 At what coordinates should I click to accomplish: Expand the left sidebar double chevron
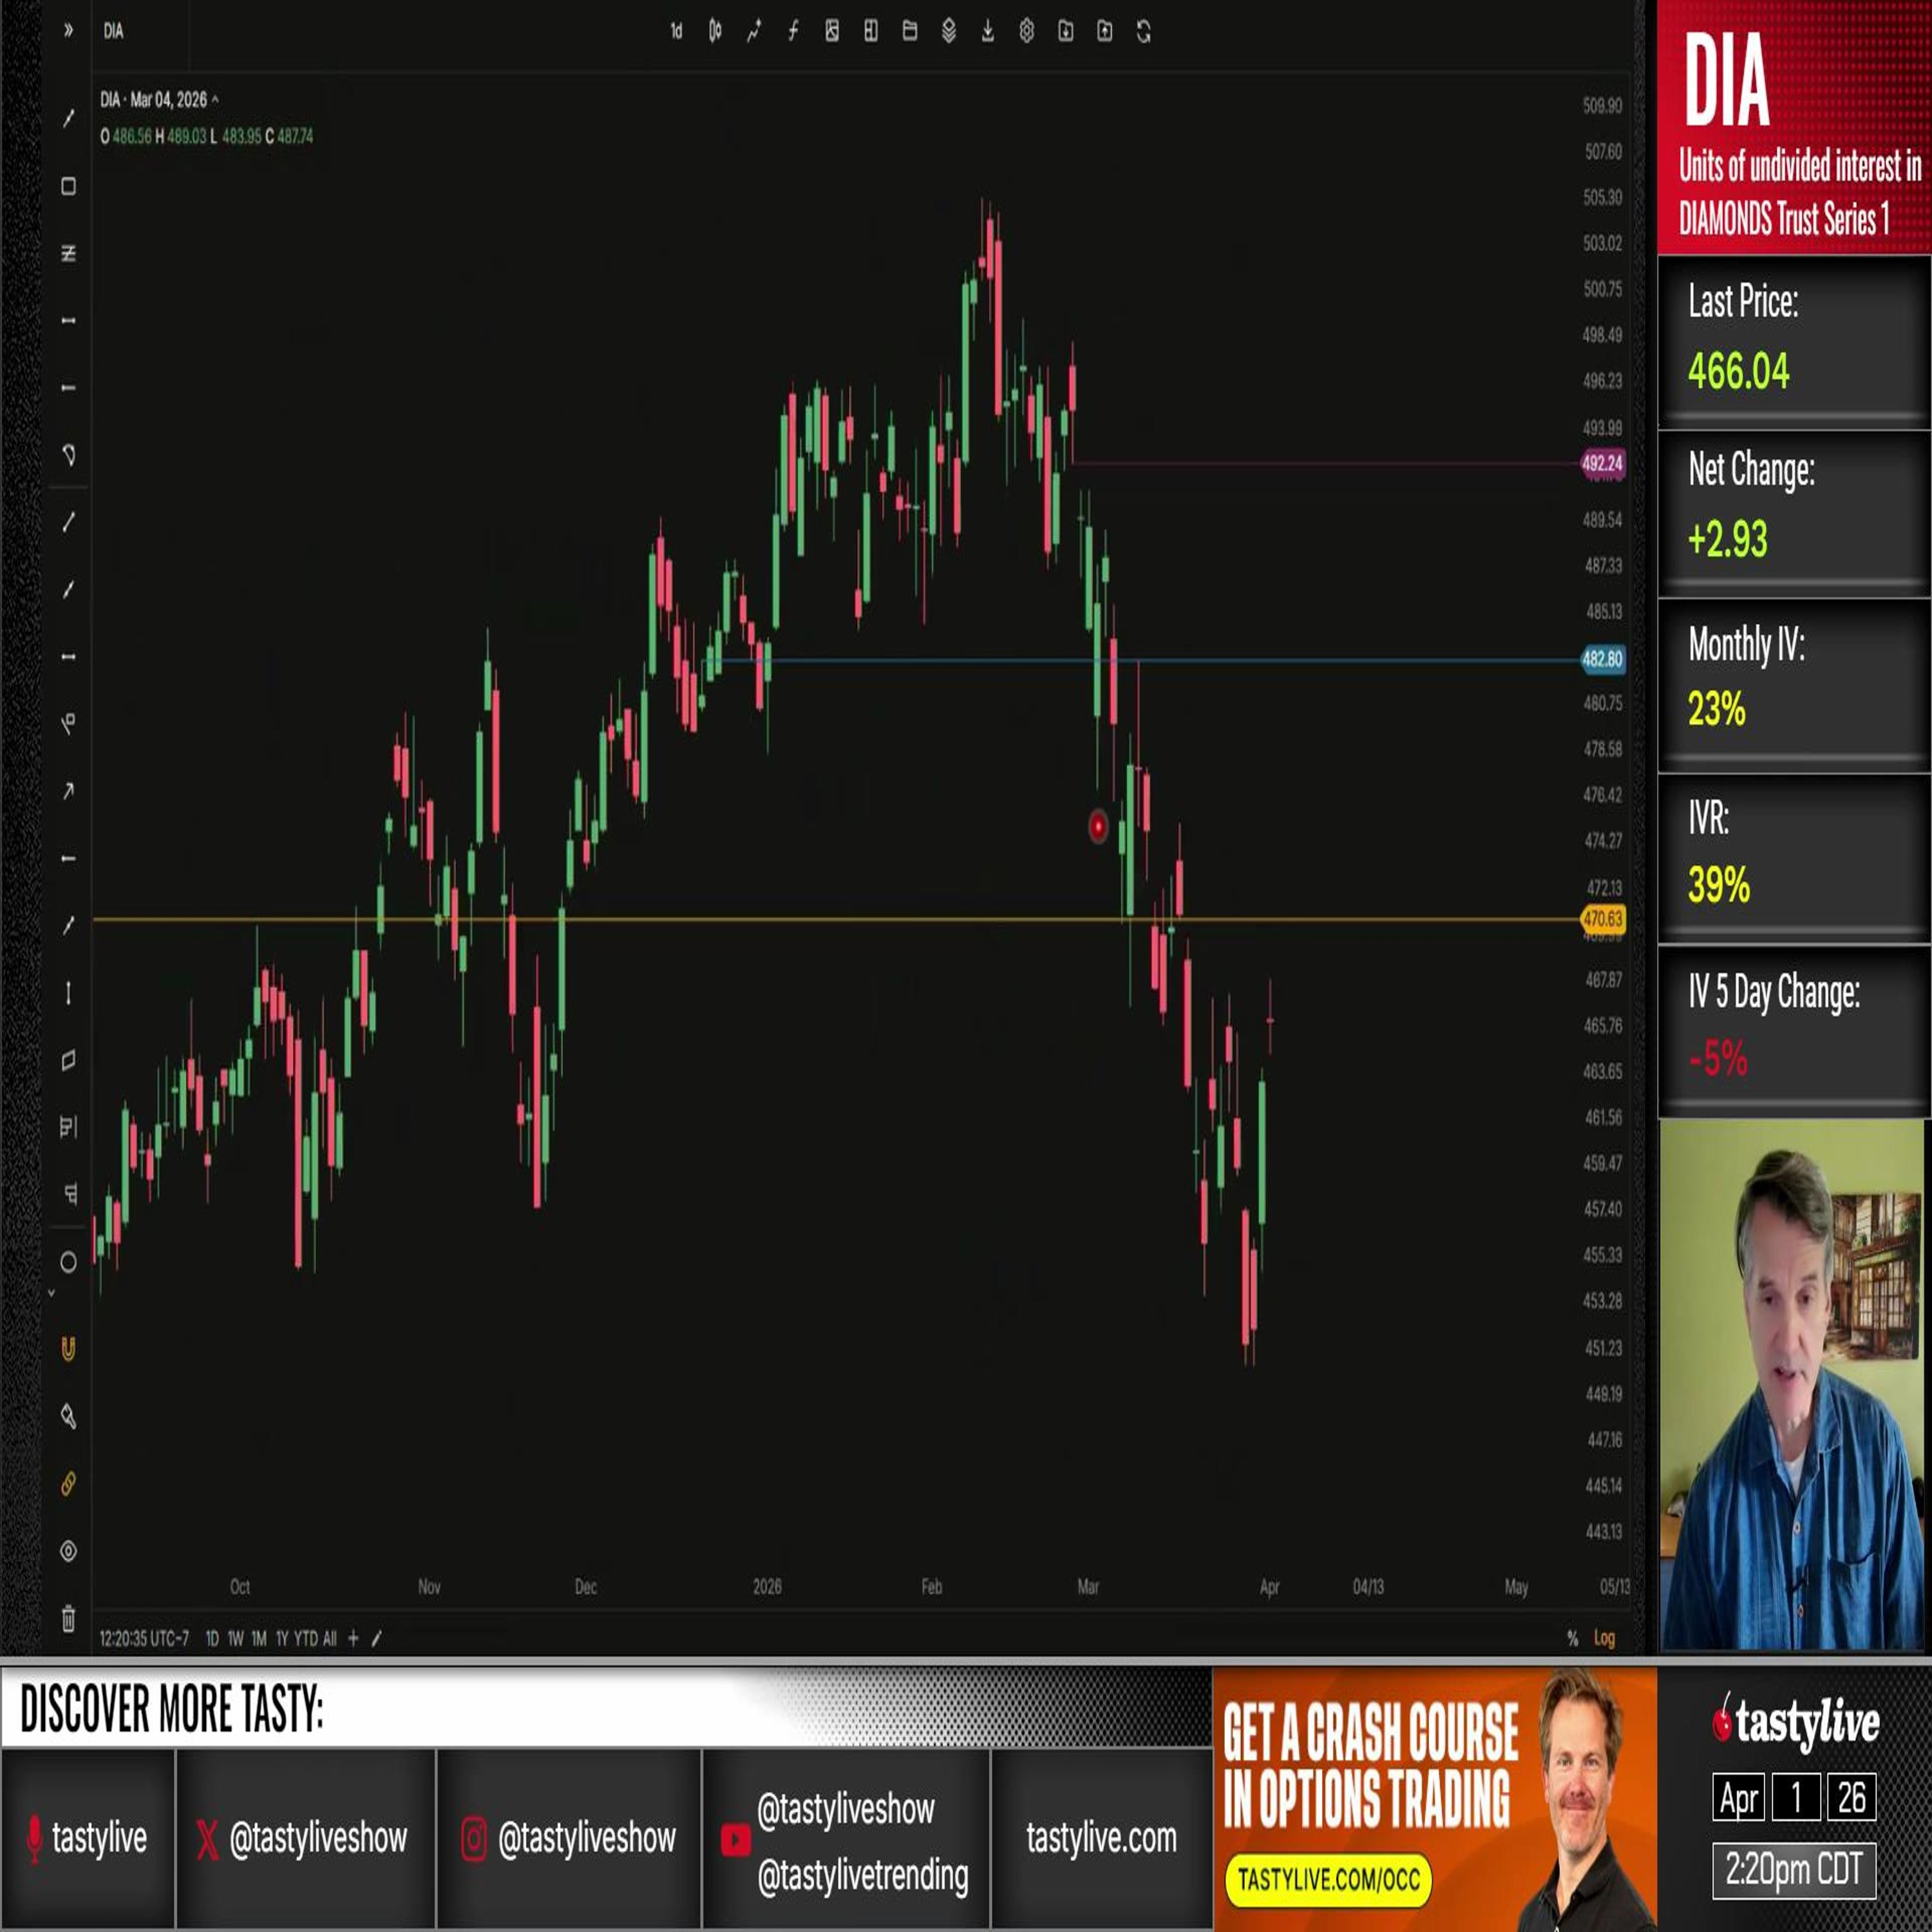click(68, 31)
